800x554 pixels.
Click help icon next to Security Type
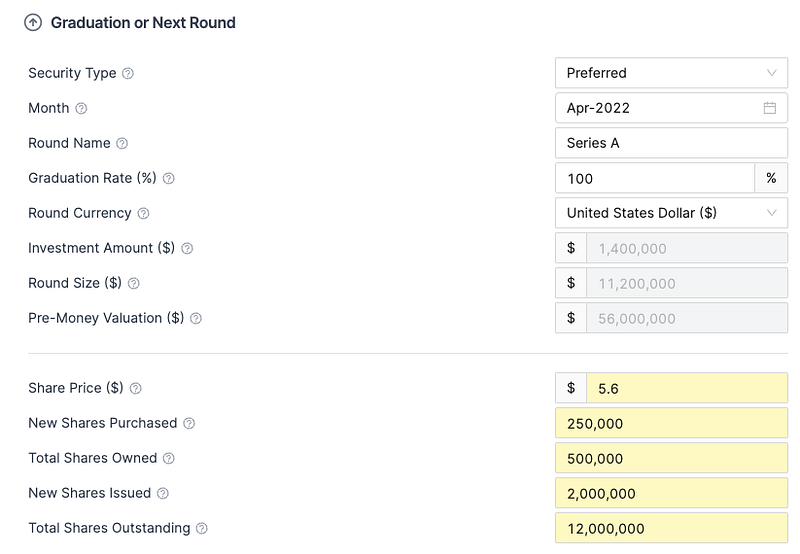click(x=128, y=73)
